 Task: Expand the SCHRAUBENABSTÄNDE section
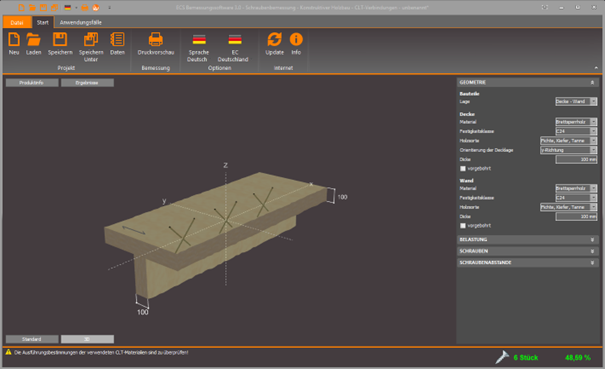click(527, 262)
